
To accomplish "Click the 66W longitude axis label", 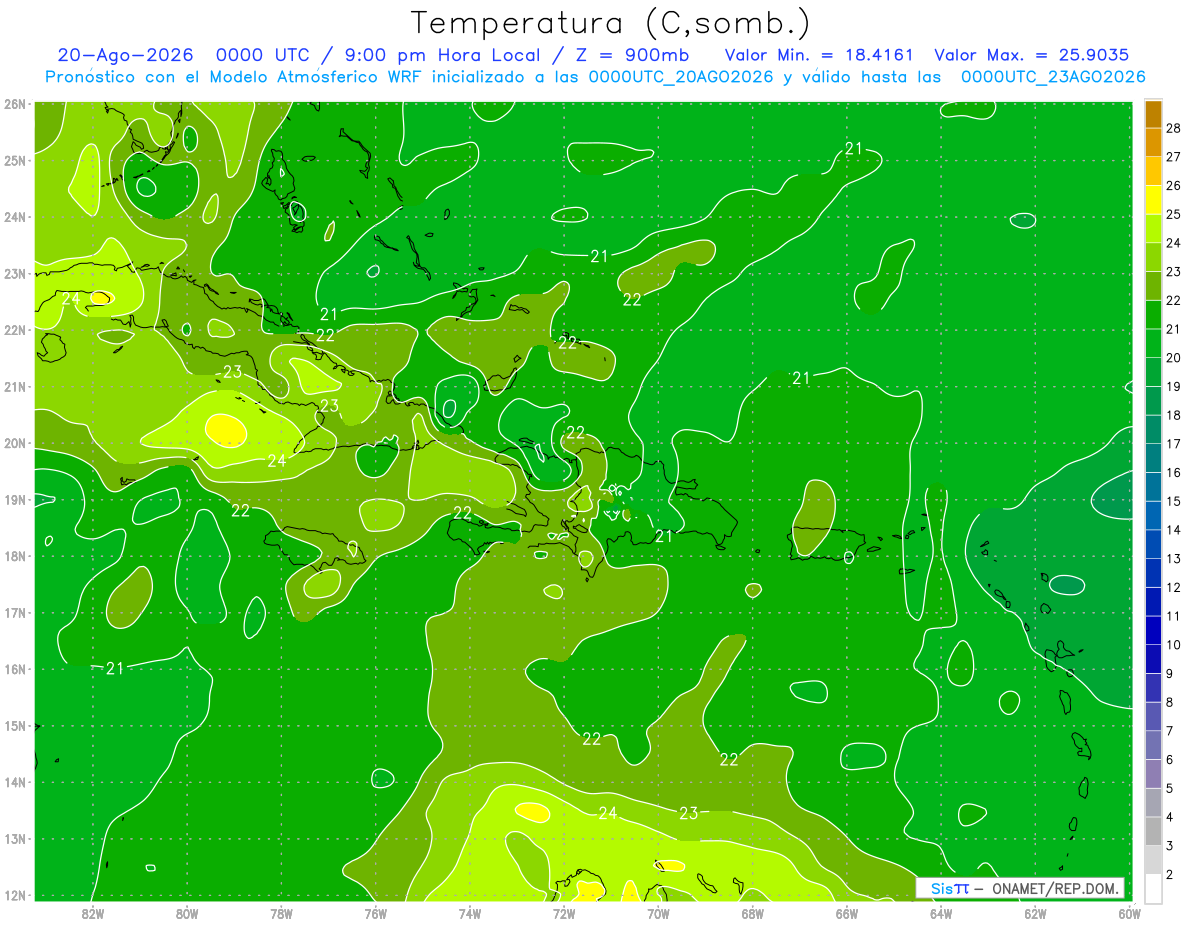I will pyautogui.click(x=847, y=913).
